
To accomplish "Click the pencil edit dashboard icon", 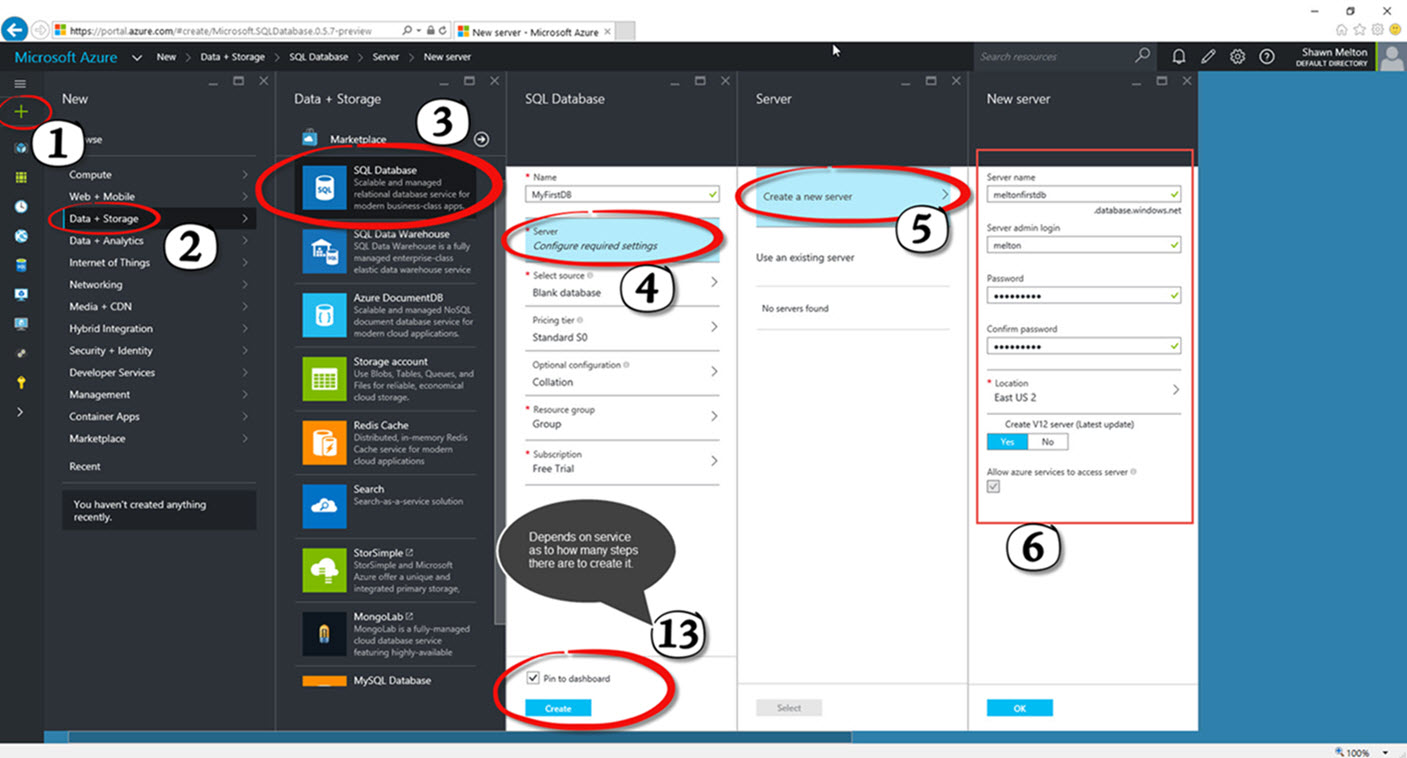I will tap(1208, 57).
